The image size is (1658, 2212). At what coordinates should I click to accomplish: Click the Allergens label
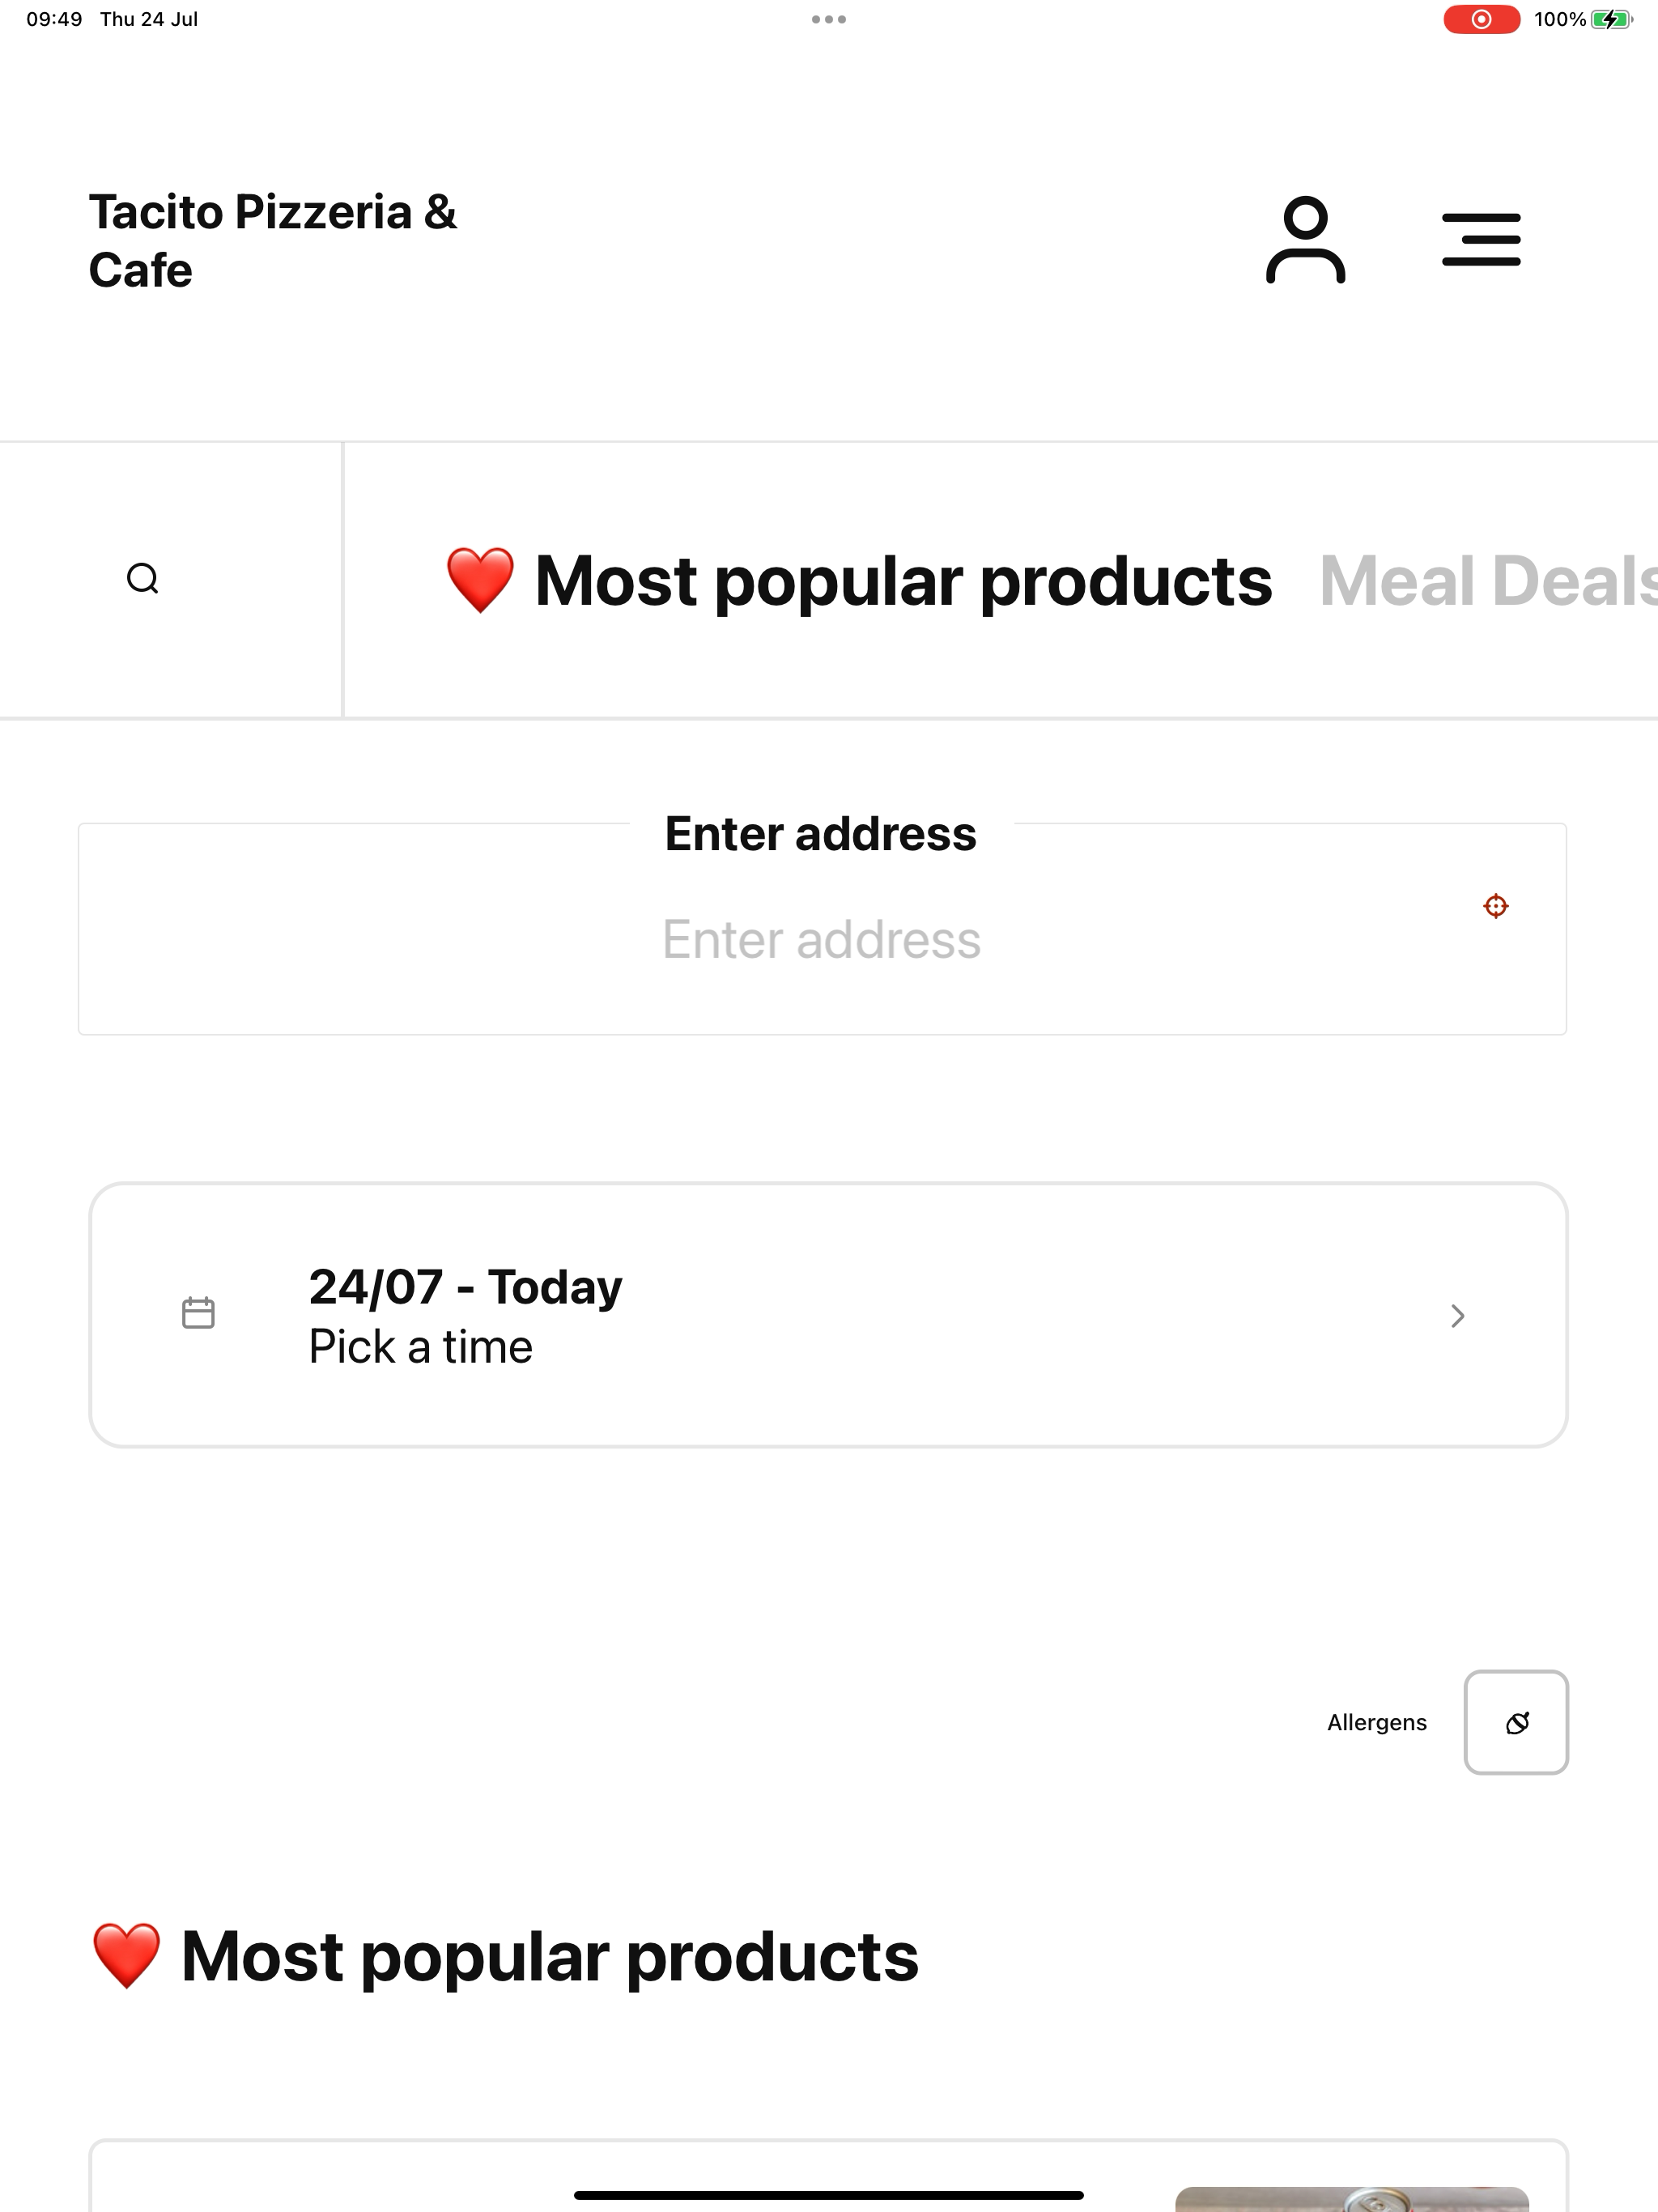(x=1376, y=1722)
